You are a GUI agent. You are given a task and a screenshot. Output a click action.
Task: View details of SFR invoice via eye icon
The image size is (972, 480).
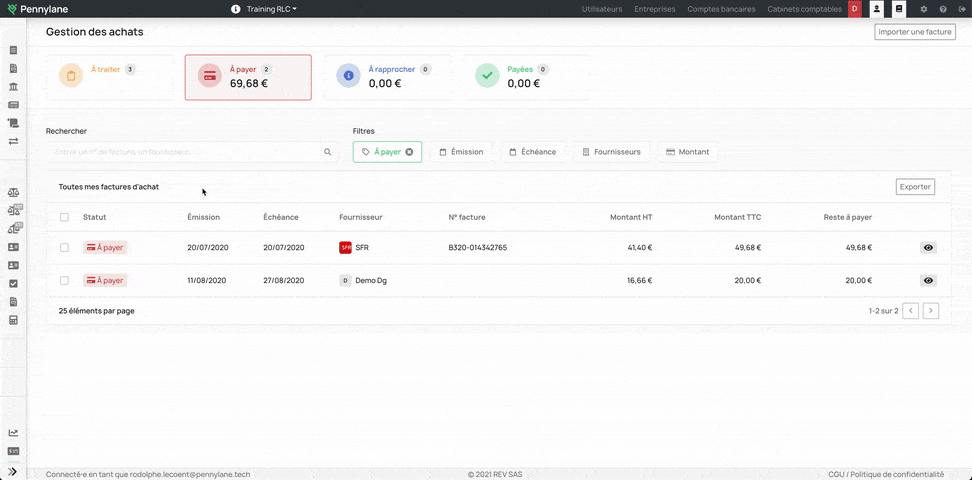[928, 248]
